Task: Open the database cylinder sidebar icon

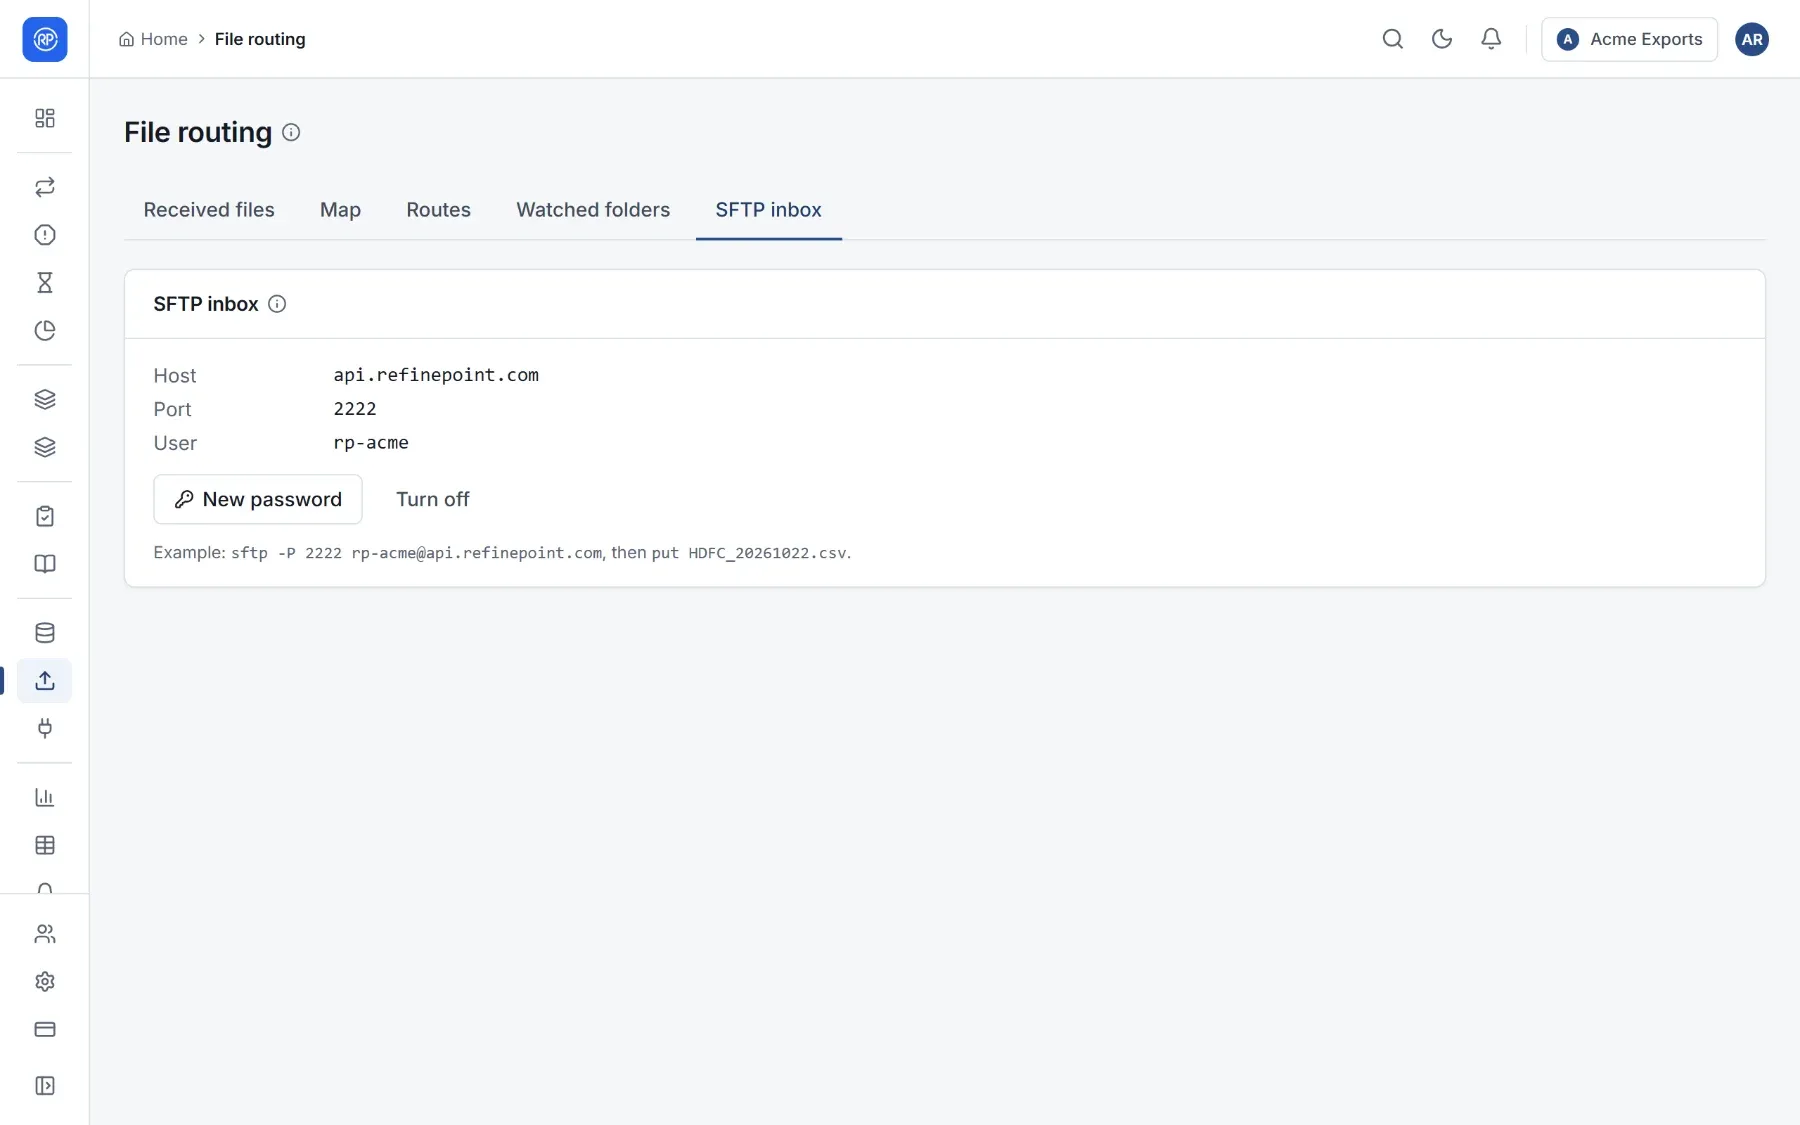Action: point(45,633)
